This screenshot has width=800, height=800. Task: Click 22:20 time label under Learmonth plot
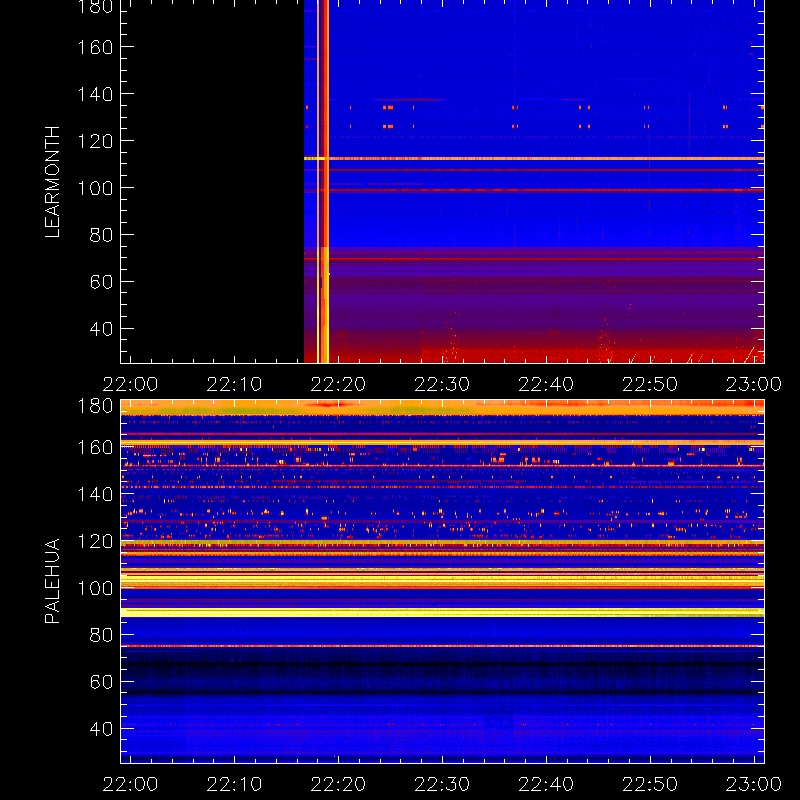tap(338, 384)
